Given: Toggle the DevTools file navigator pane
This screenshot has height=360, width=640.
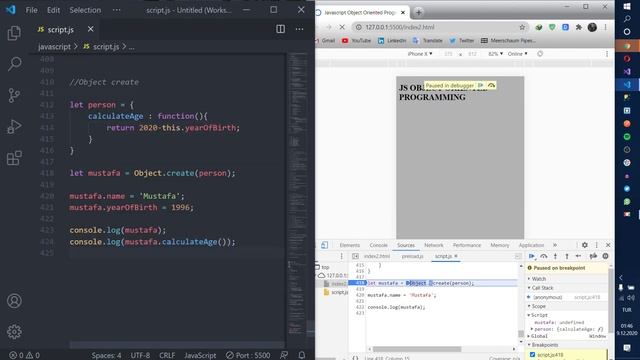Looking at the screenshot, I should [x=355, y=256].
